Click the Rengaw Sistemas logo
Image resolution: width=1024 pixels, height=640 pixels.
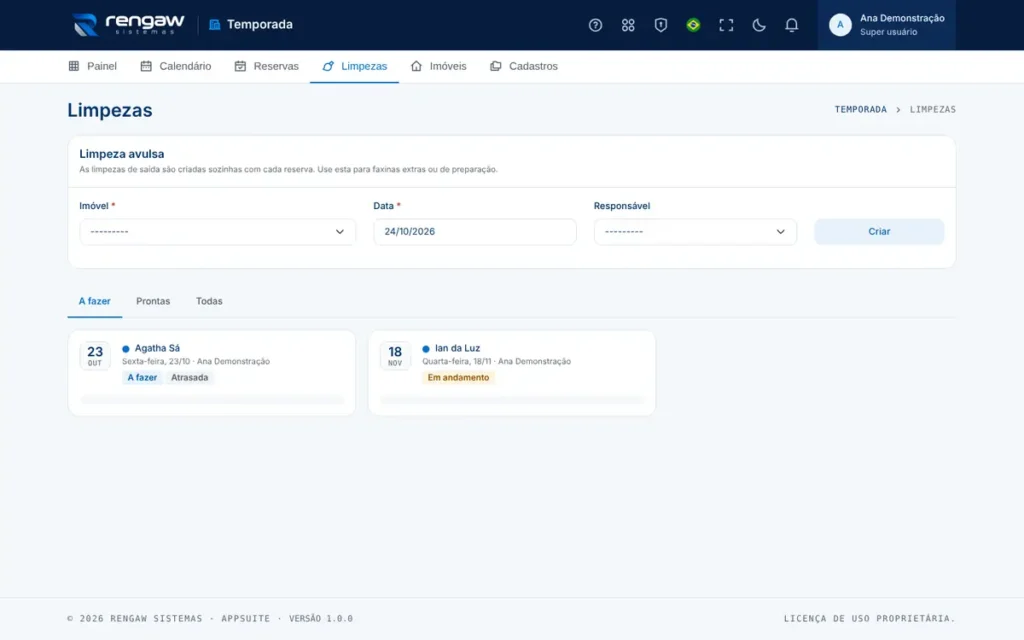[129, 25]
